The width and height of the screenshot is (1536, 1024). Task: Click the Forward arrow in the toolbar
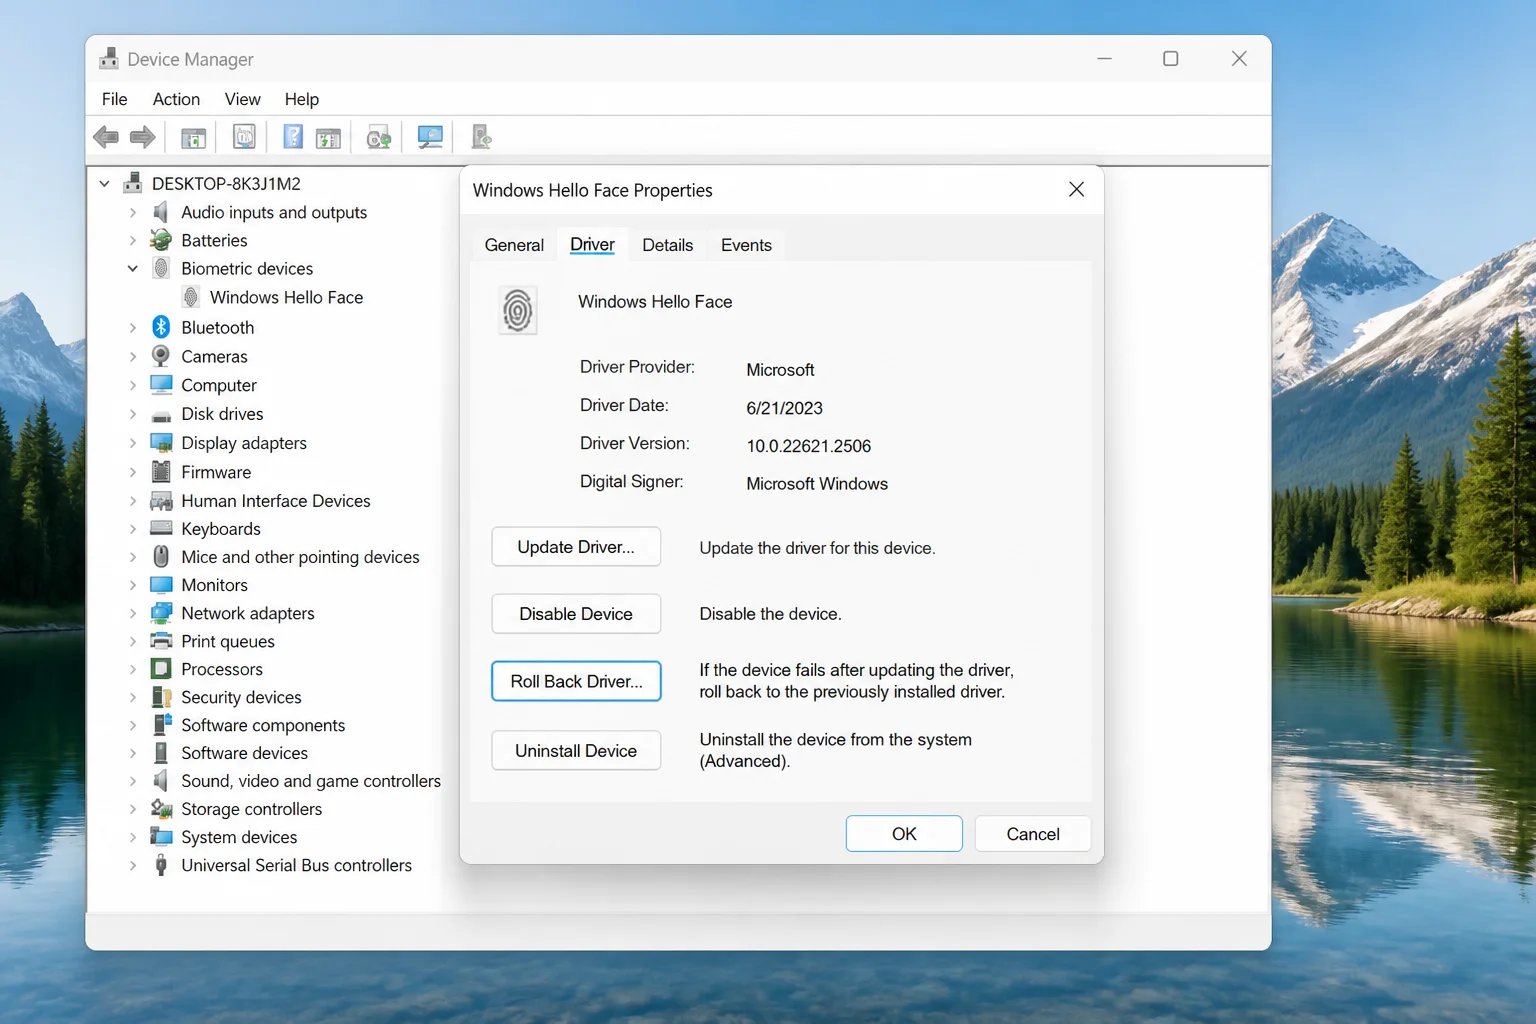[x=143, y=137]
